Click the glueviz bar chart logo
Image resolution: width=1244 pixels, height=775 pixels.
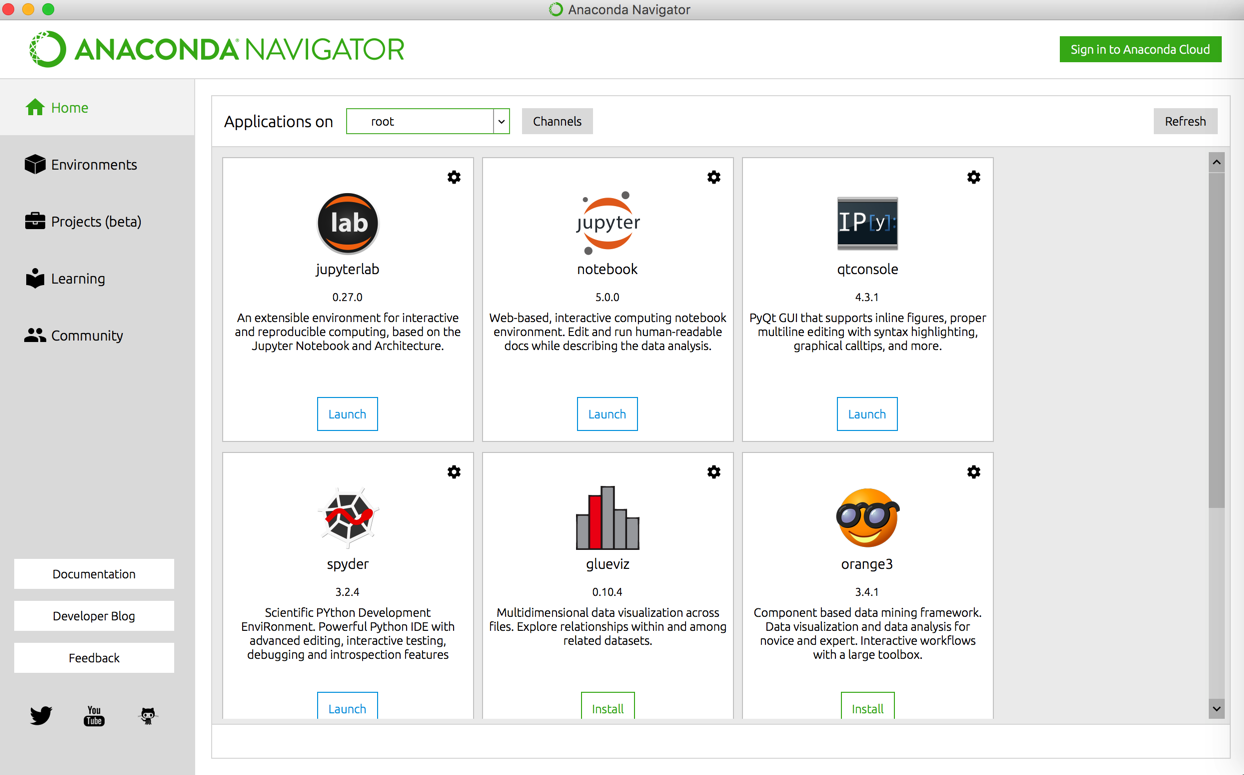(608, 518)
